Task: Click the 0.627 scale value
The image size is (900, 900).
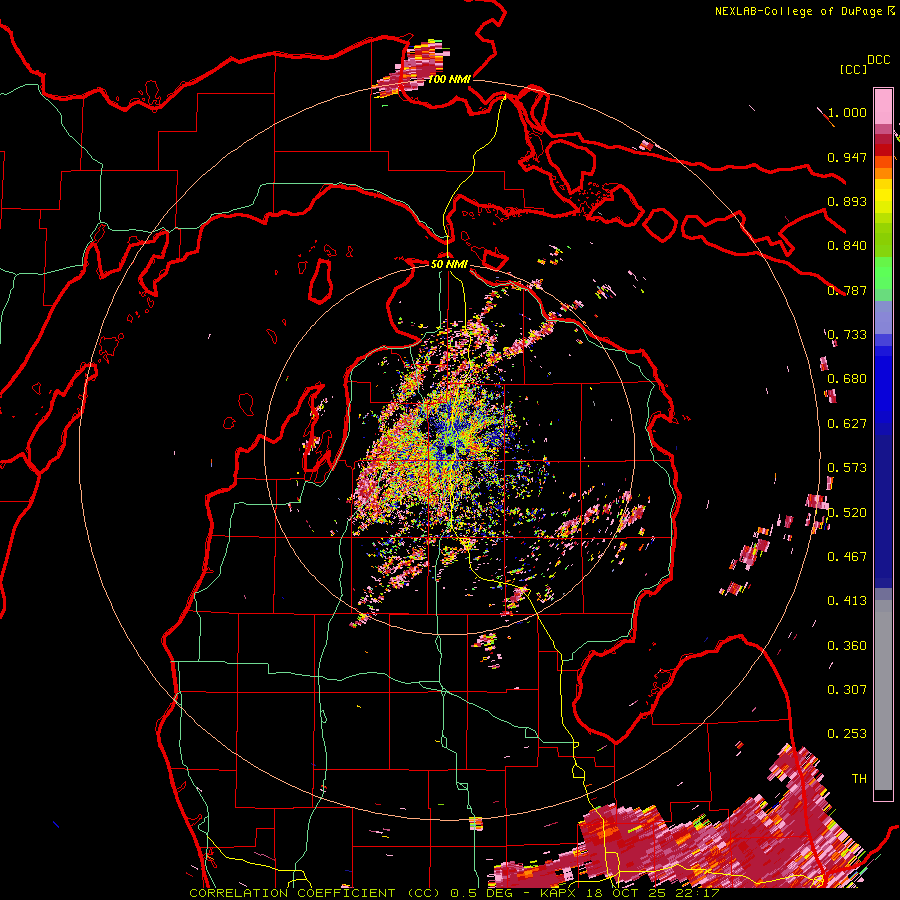Action: tap(847, 424)
